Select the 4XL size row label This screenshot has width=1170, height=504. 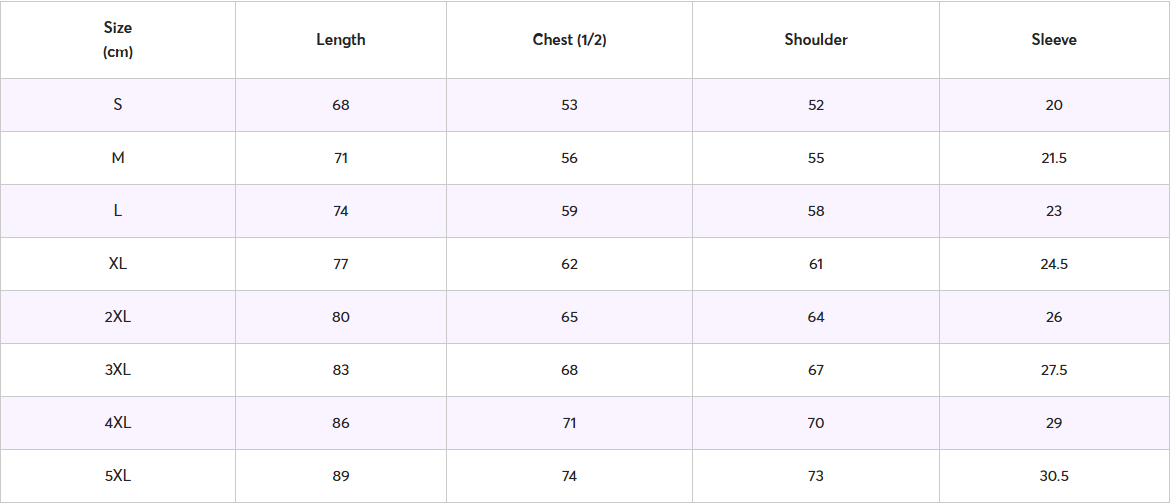coord(118,423)
